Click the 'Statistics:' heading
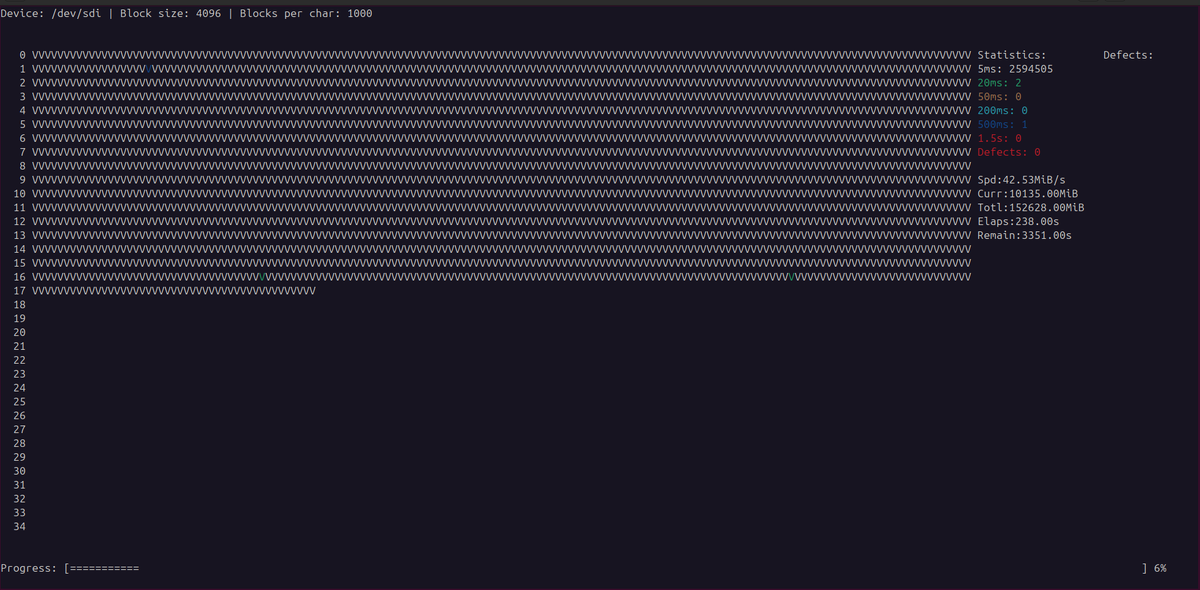This screenshot has height=590, width=1200. 1012,55
